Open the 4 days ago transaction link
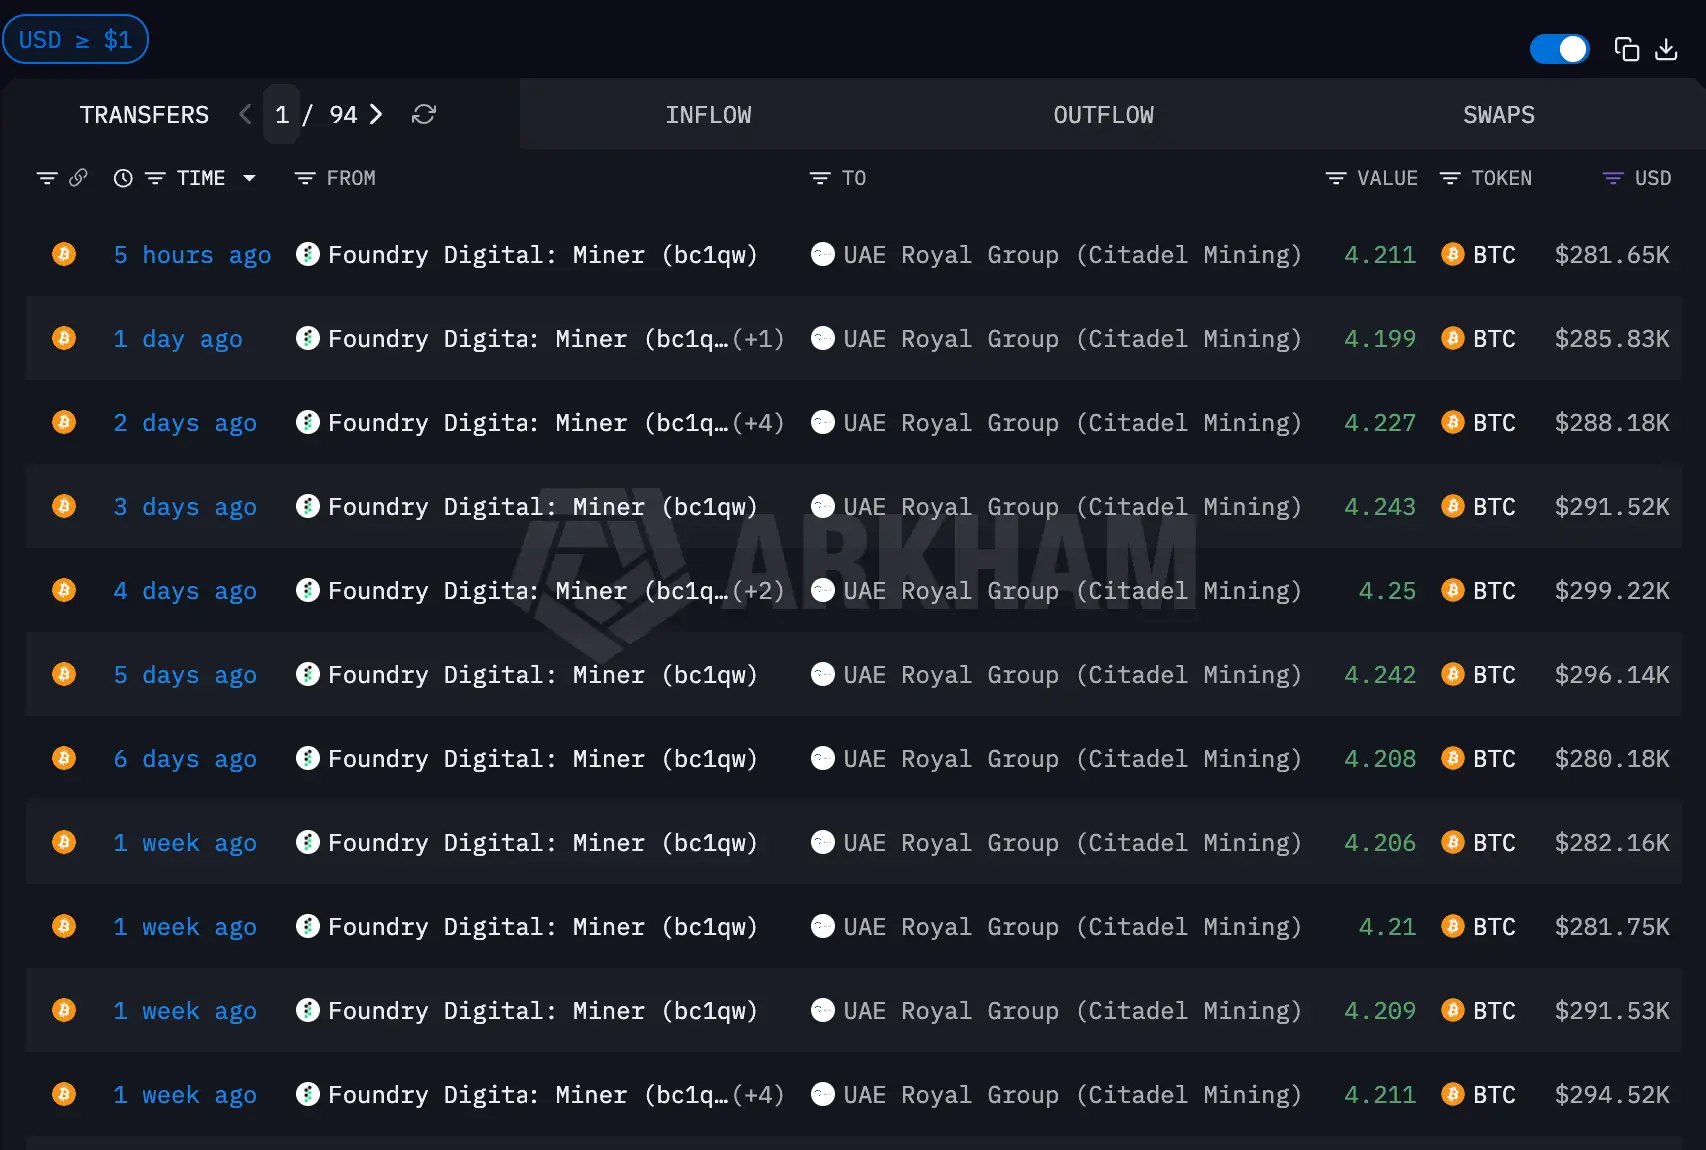1706x1150 pixels. click(185, 591)
